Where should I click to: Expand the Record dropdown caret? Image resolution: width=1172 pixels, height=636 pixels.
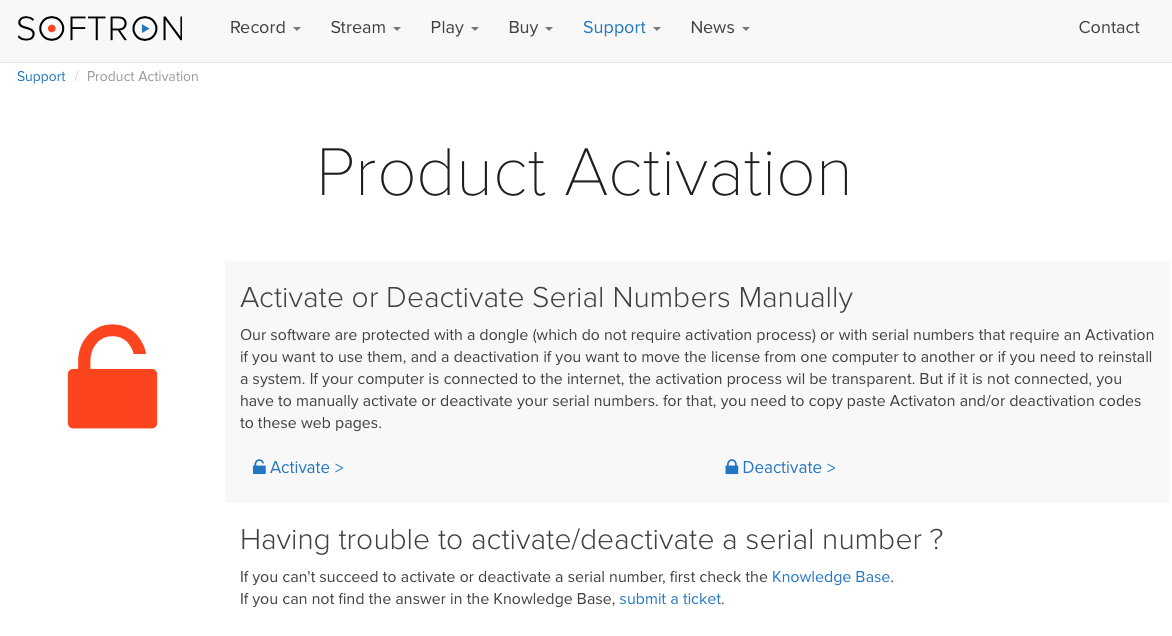tap(297, 29)
